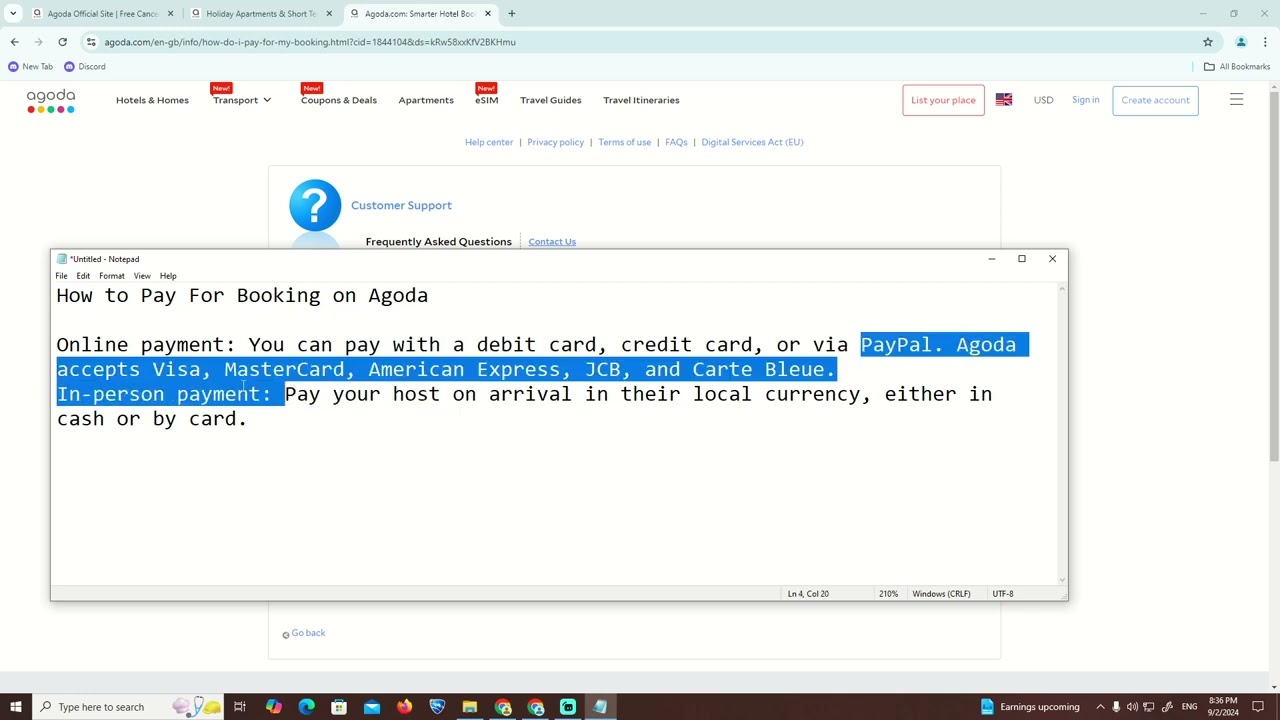Click Notepad's vertical scrollbar
The height and width of the screenshot is (720, 1280).
(x=1062, y=433)
